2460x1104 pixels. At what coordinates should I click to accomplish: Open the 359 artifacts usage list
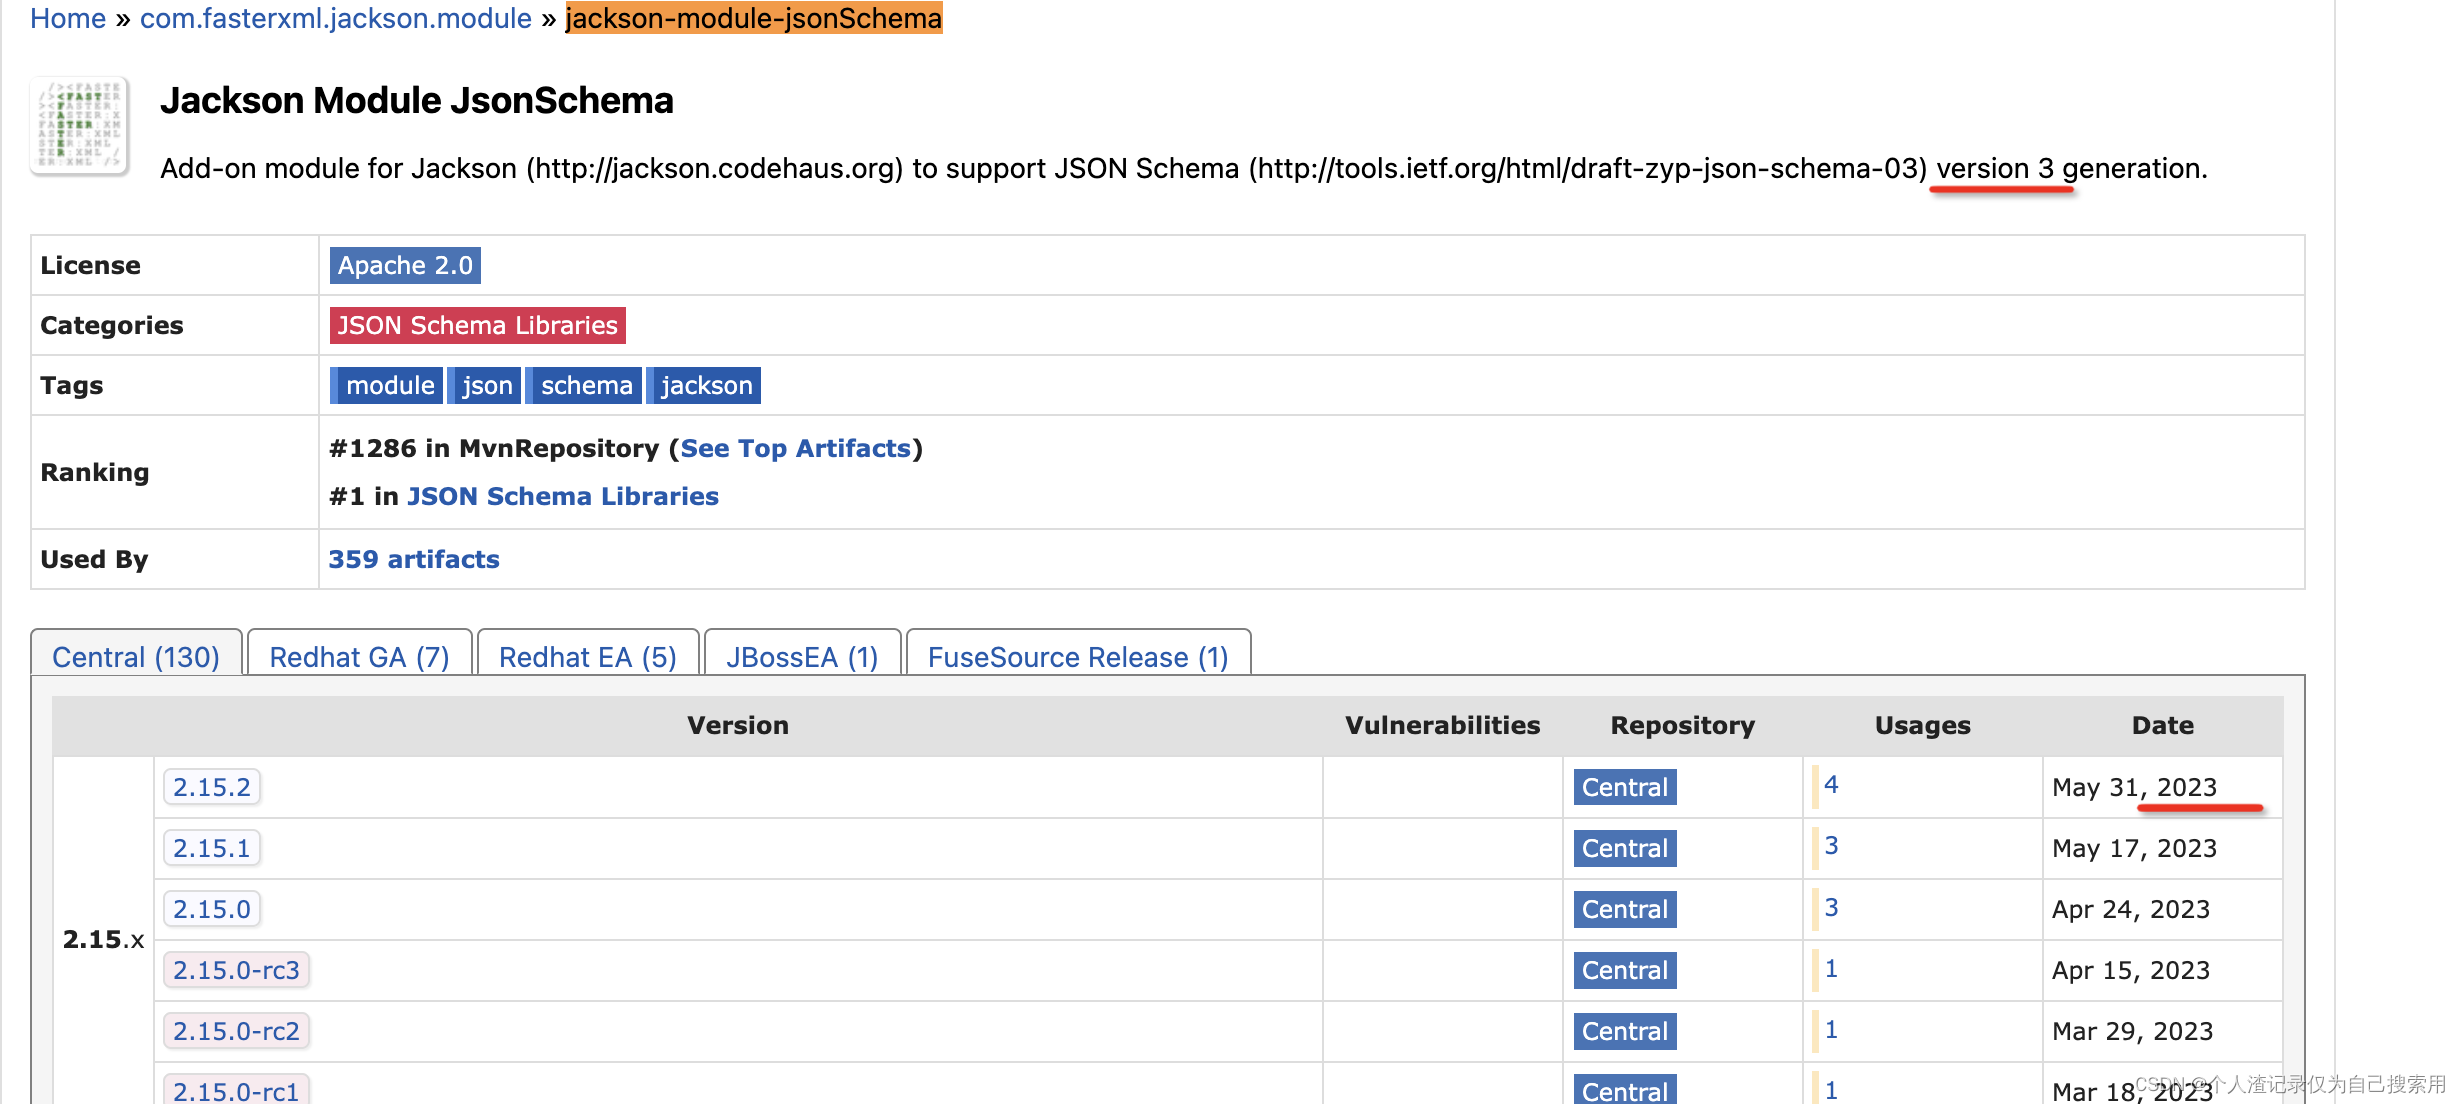click(x=414, y=559)
